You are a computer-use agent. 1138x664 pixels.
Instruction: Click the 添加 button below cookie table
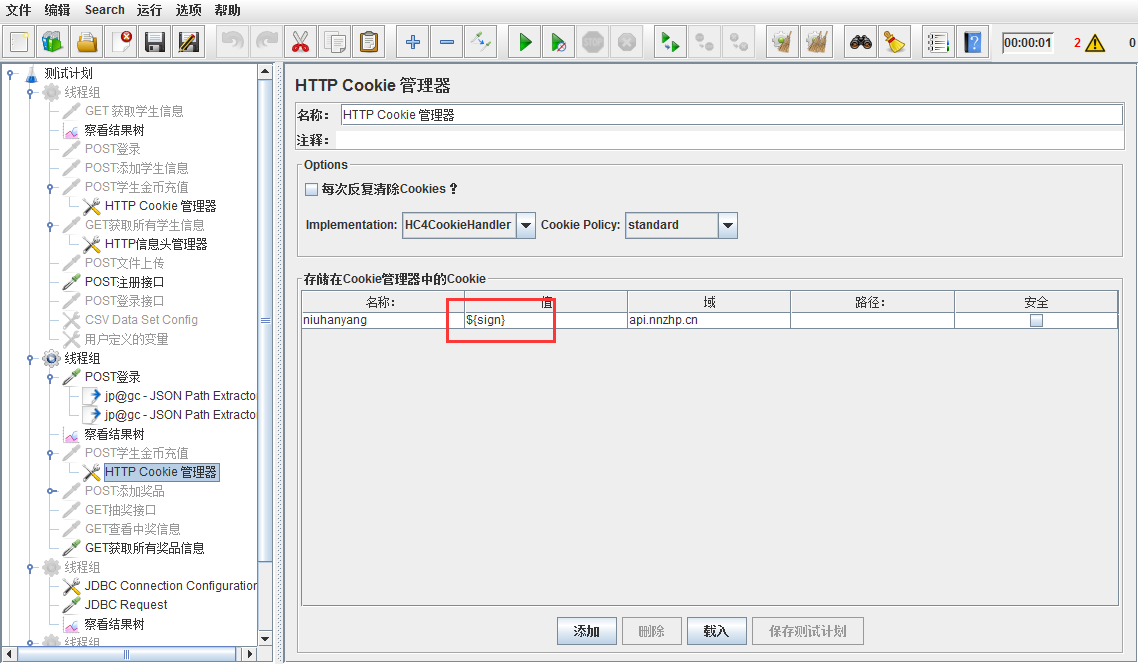pyautogui.click(x=586, y=631)
